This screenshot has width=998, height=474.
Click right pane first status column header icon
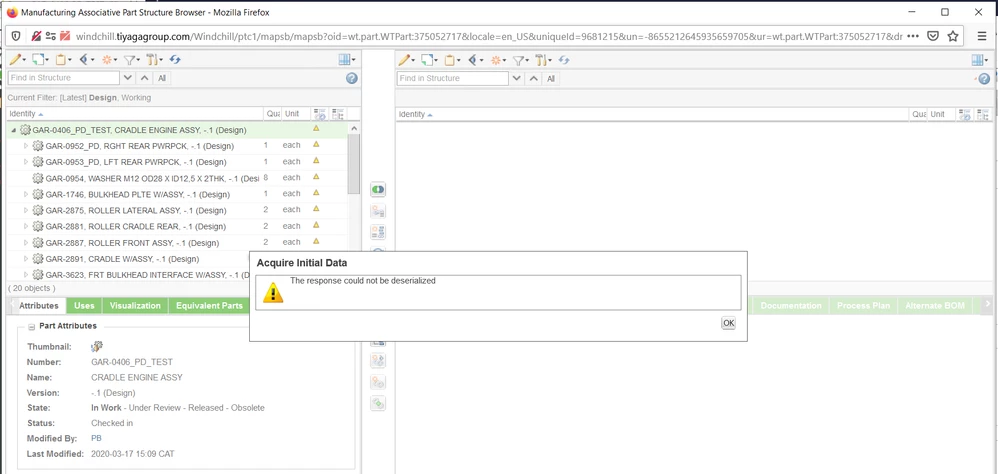coord(965,115)
